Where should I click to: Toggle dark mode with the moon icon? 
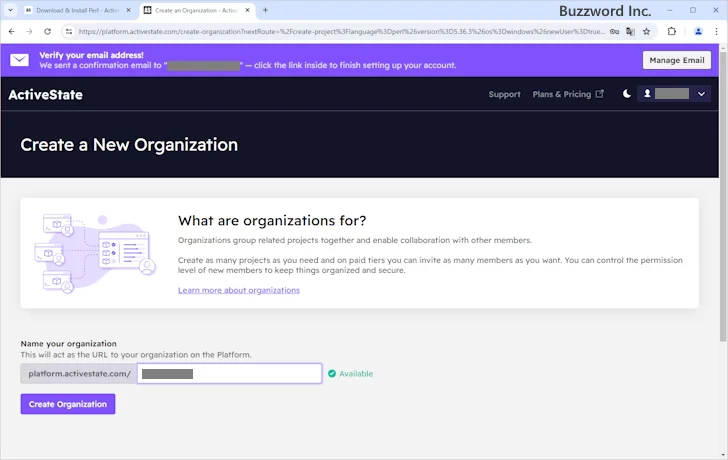pos(627,94)
